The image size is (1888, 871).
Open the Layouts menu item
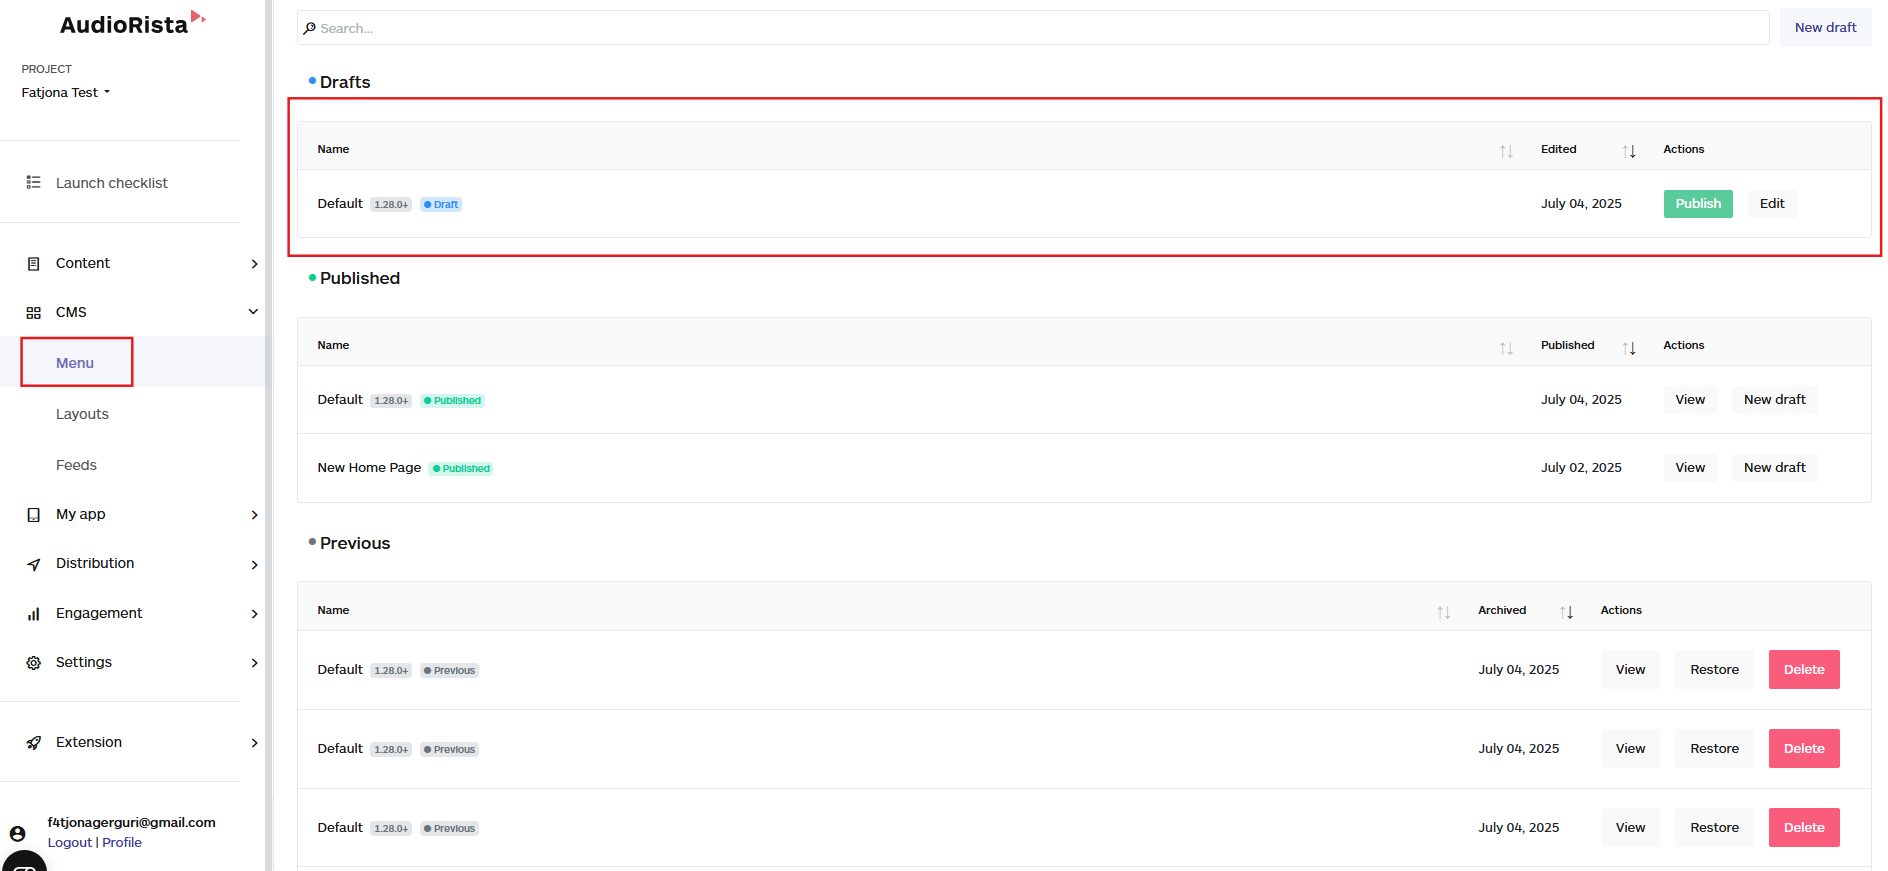82,414
